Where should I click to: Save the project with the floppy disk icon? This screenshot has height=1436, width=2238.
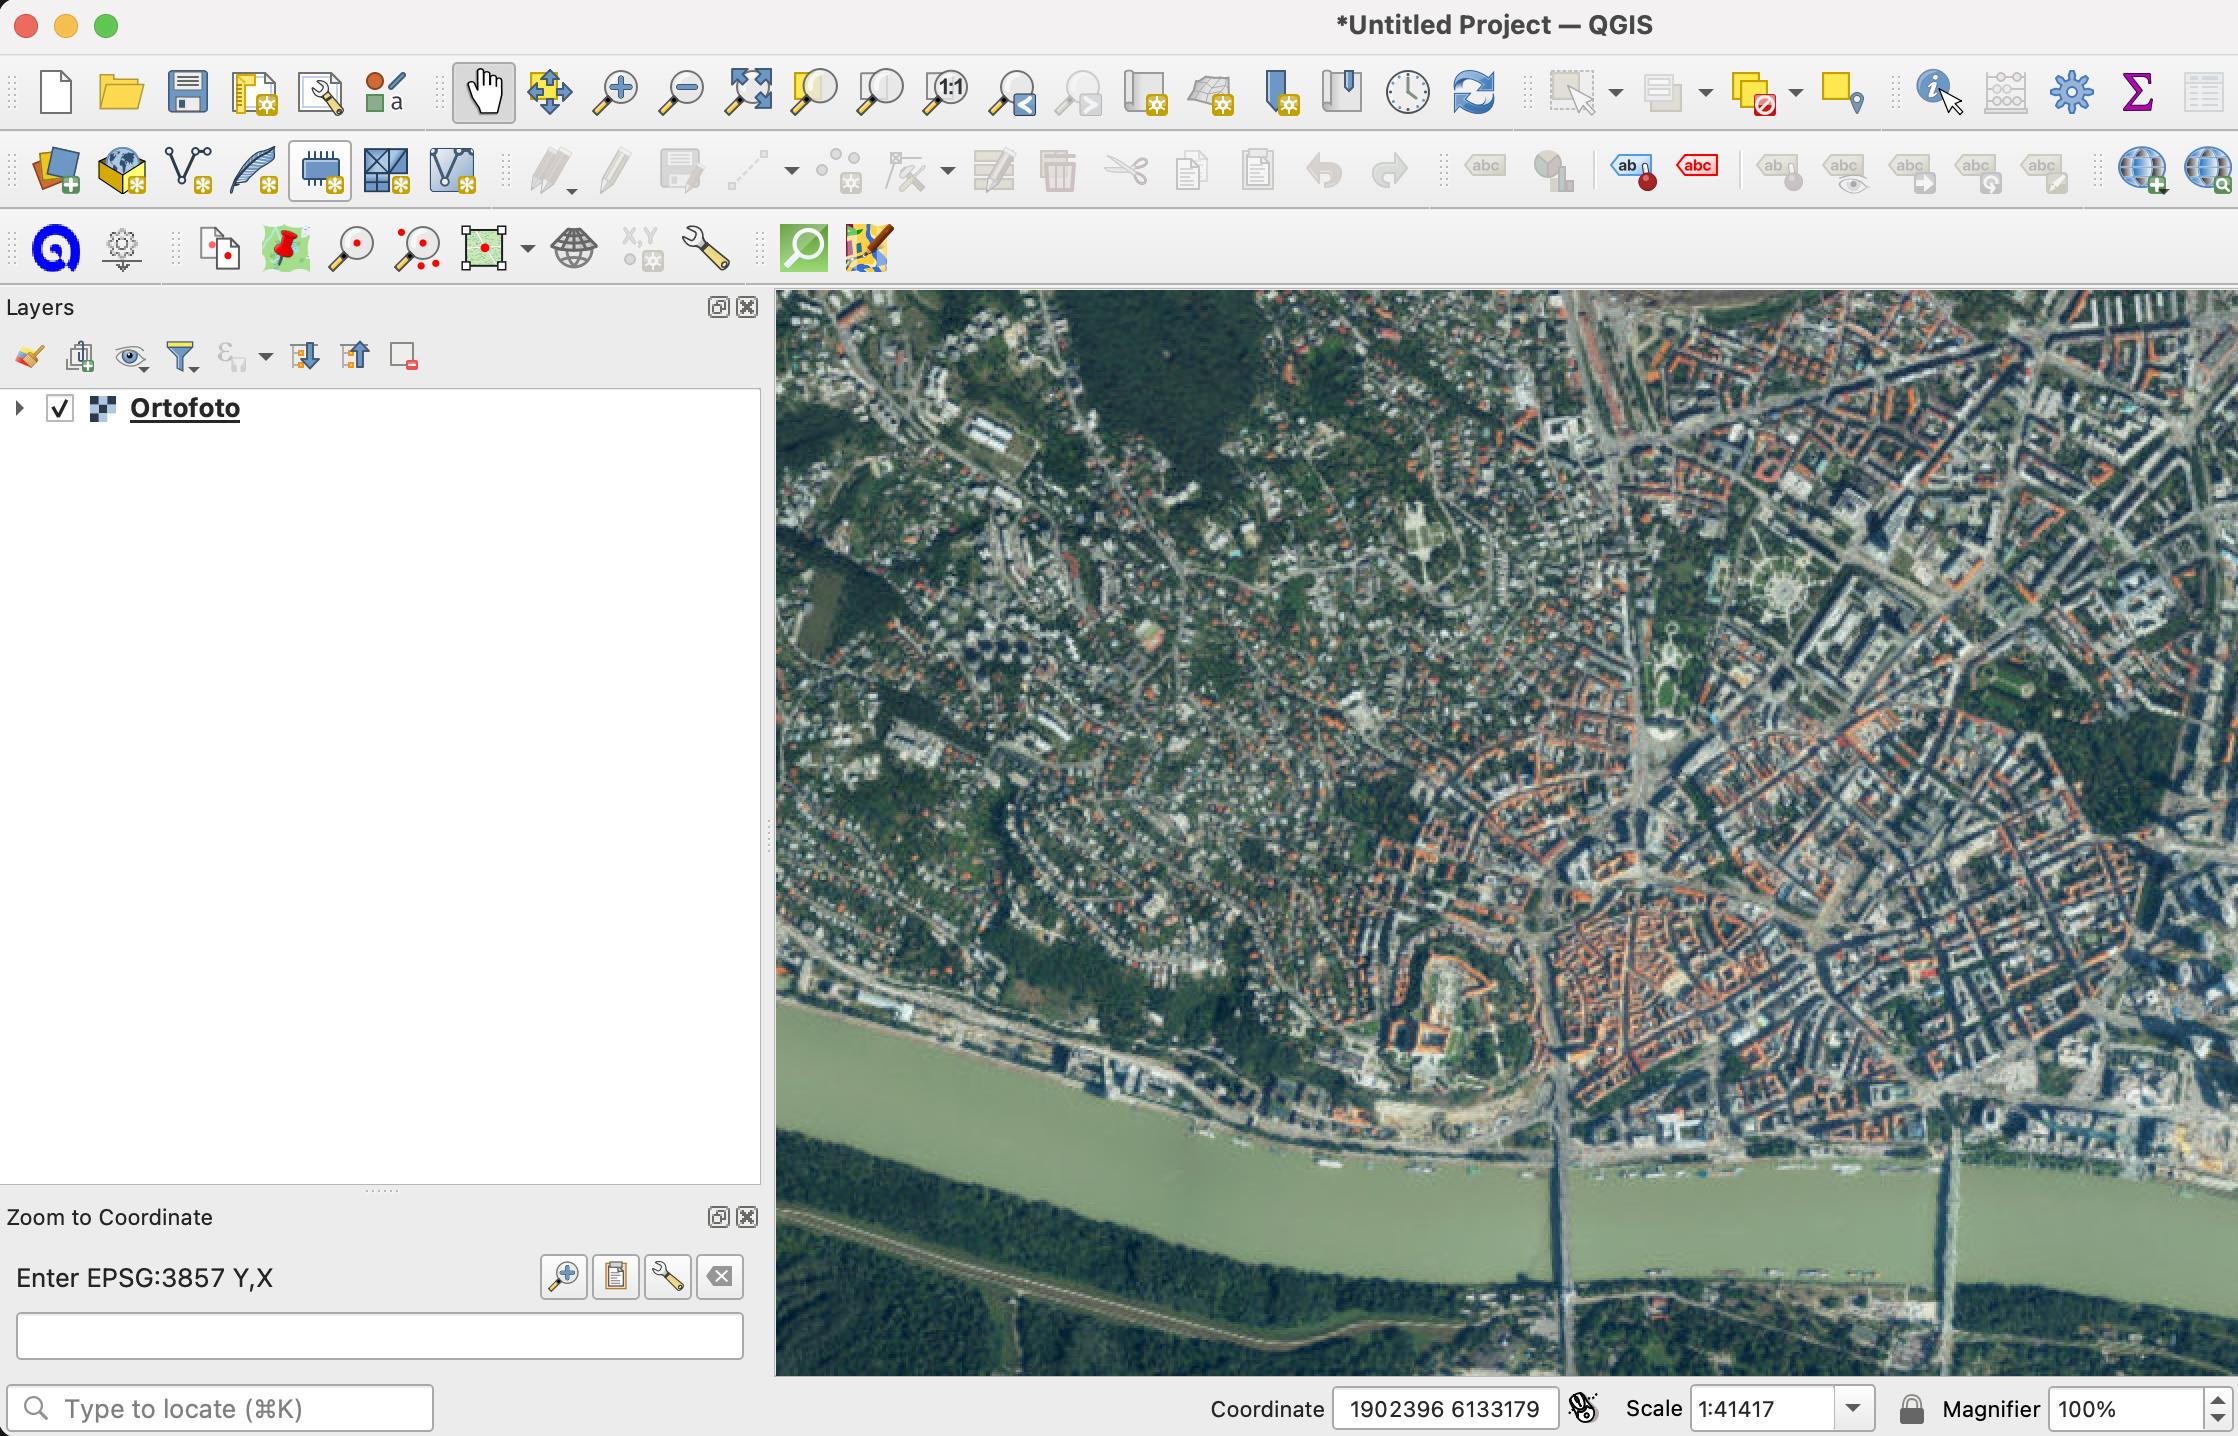187,92
